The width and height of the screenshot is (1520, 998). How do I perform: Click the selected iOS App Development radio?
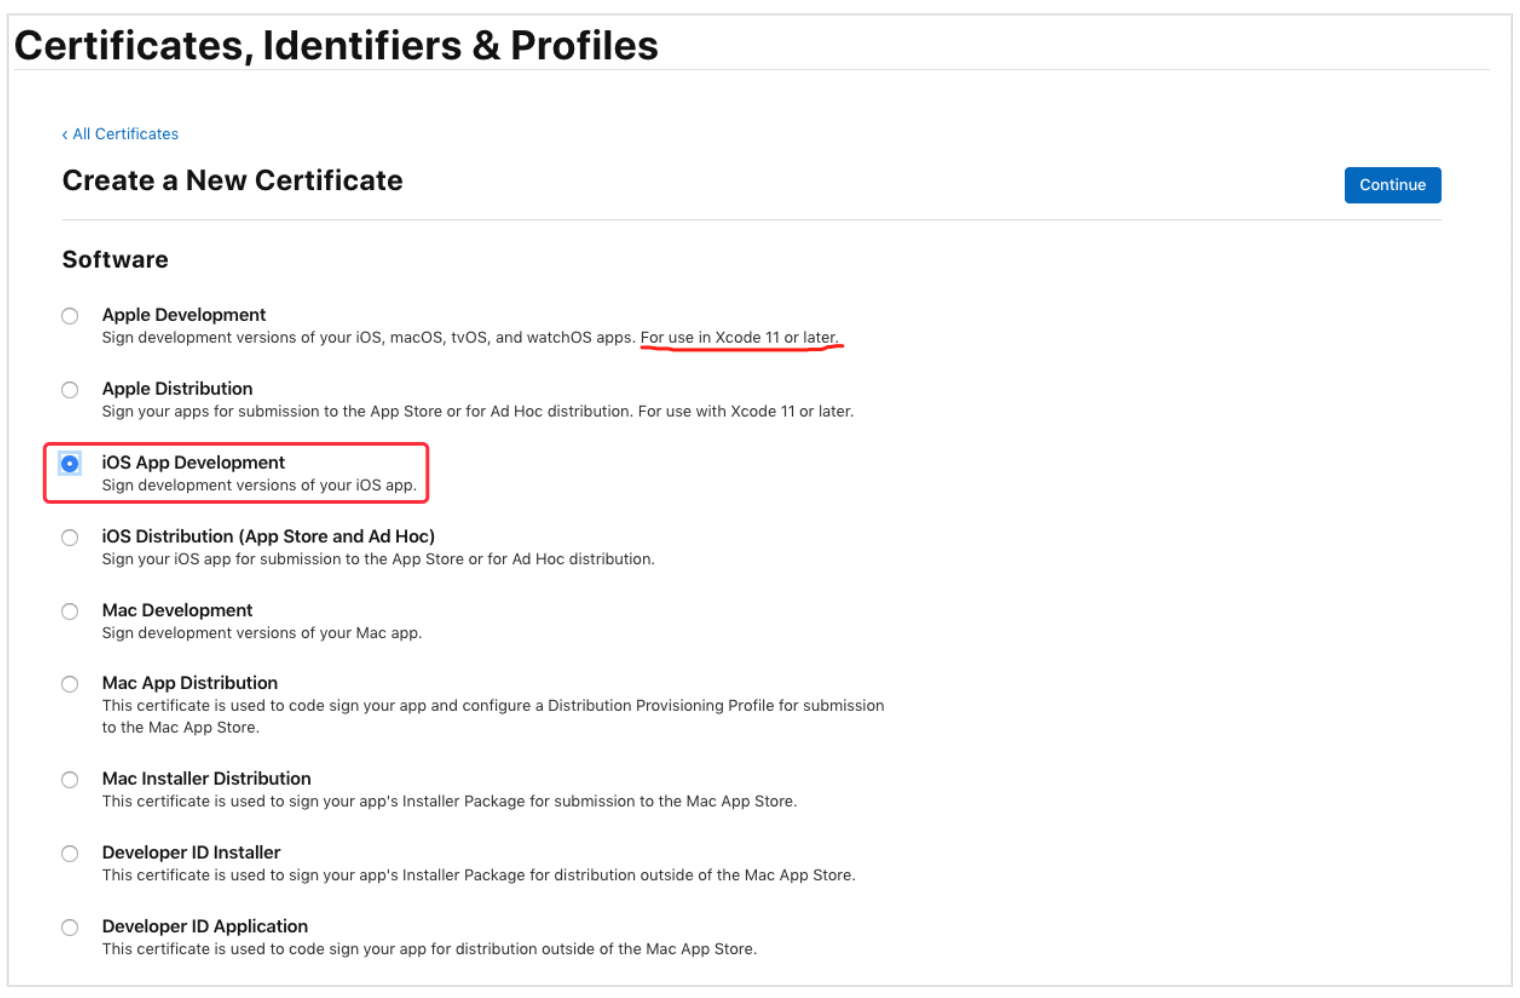click(70, 464)
